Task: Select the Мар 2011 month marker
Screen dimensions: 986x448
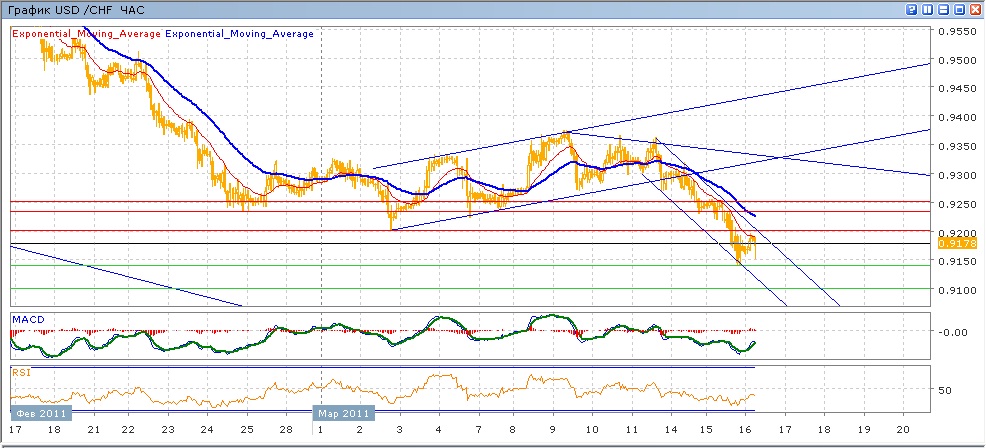Action: click(x=343, y=413)
